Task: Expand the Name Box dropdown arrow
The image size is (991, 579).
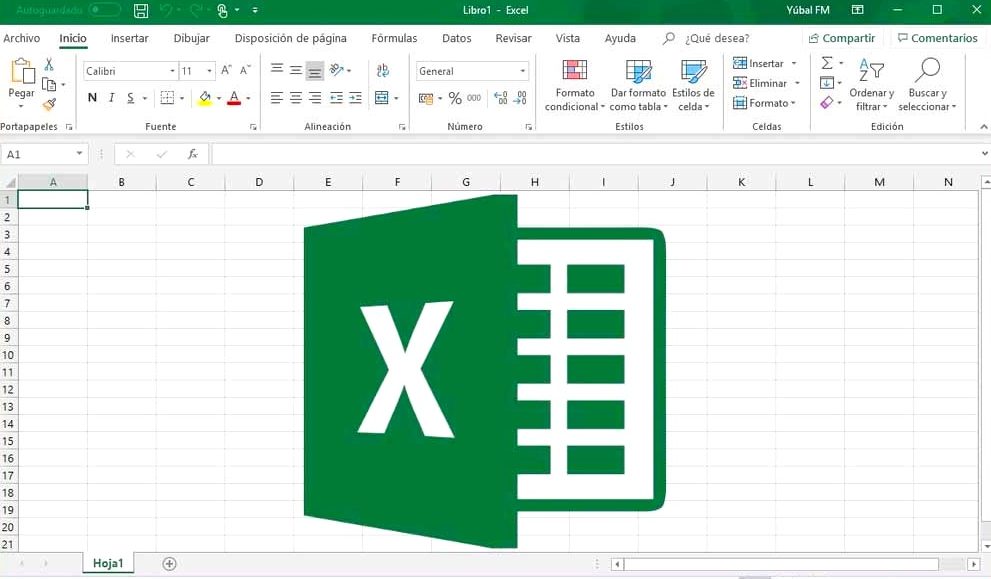Action: (79, 154)
